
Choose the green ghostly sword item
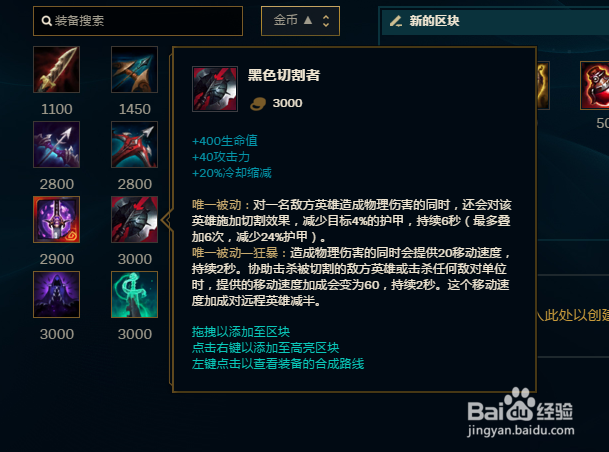(x=134, y=294)
